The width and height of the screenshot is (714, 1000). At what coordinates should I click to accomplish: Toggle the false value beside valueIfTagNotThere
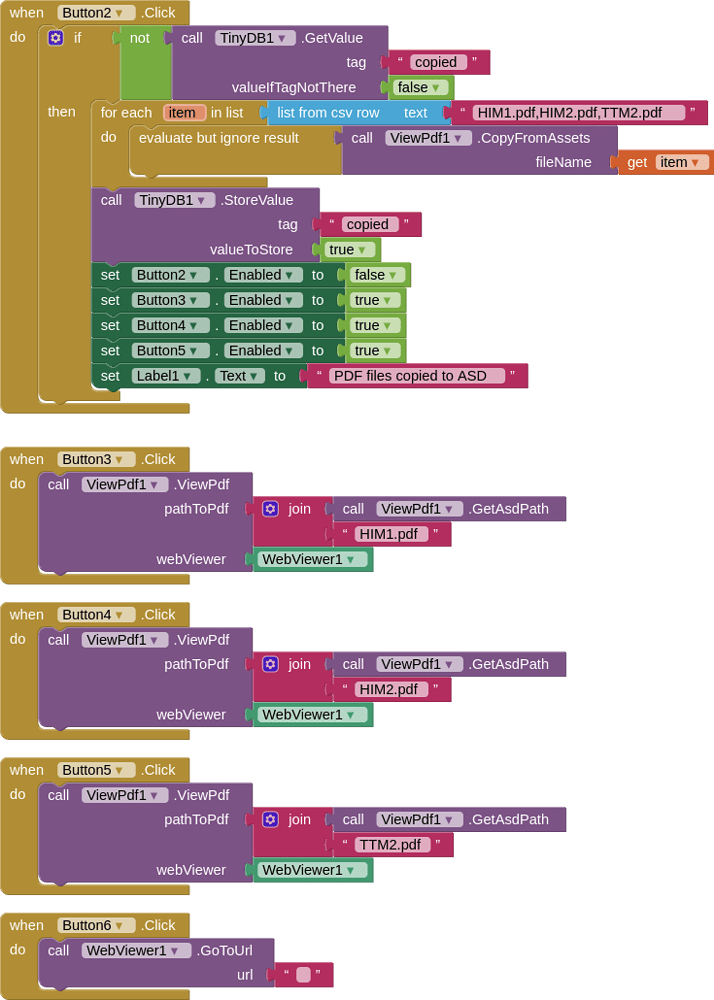(419, 87)
